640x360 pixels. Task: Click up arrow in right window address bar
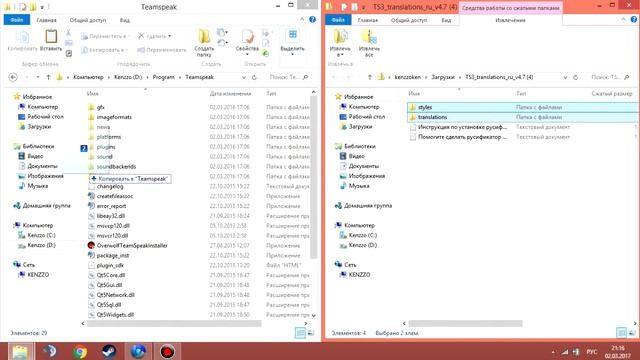[x=369, y=77]
